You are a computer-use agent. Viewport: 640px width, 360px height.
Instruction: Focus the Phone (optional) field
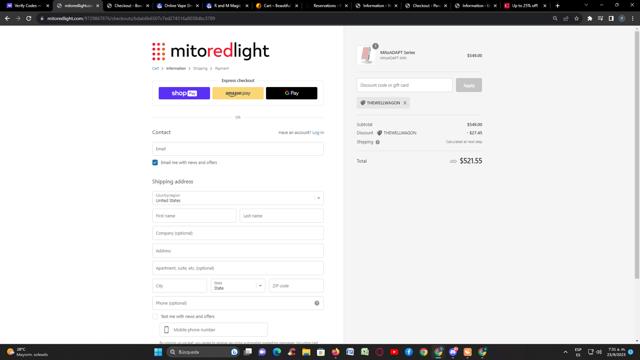[238, 303]
